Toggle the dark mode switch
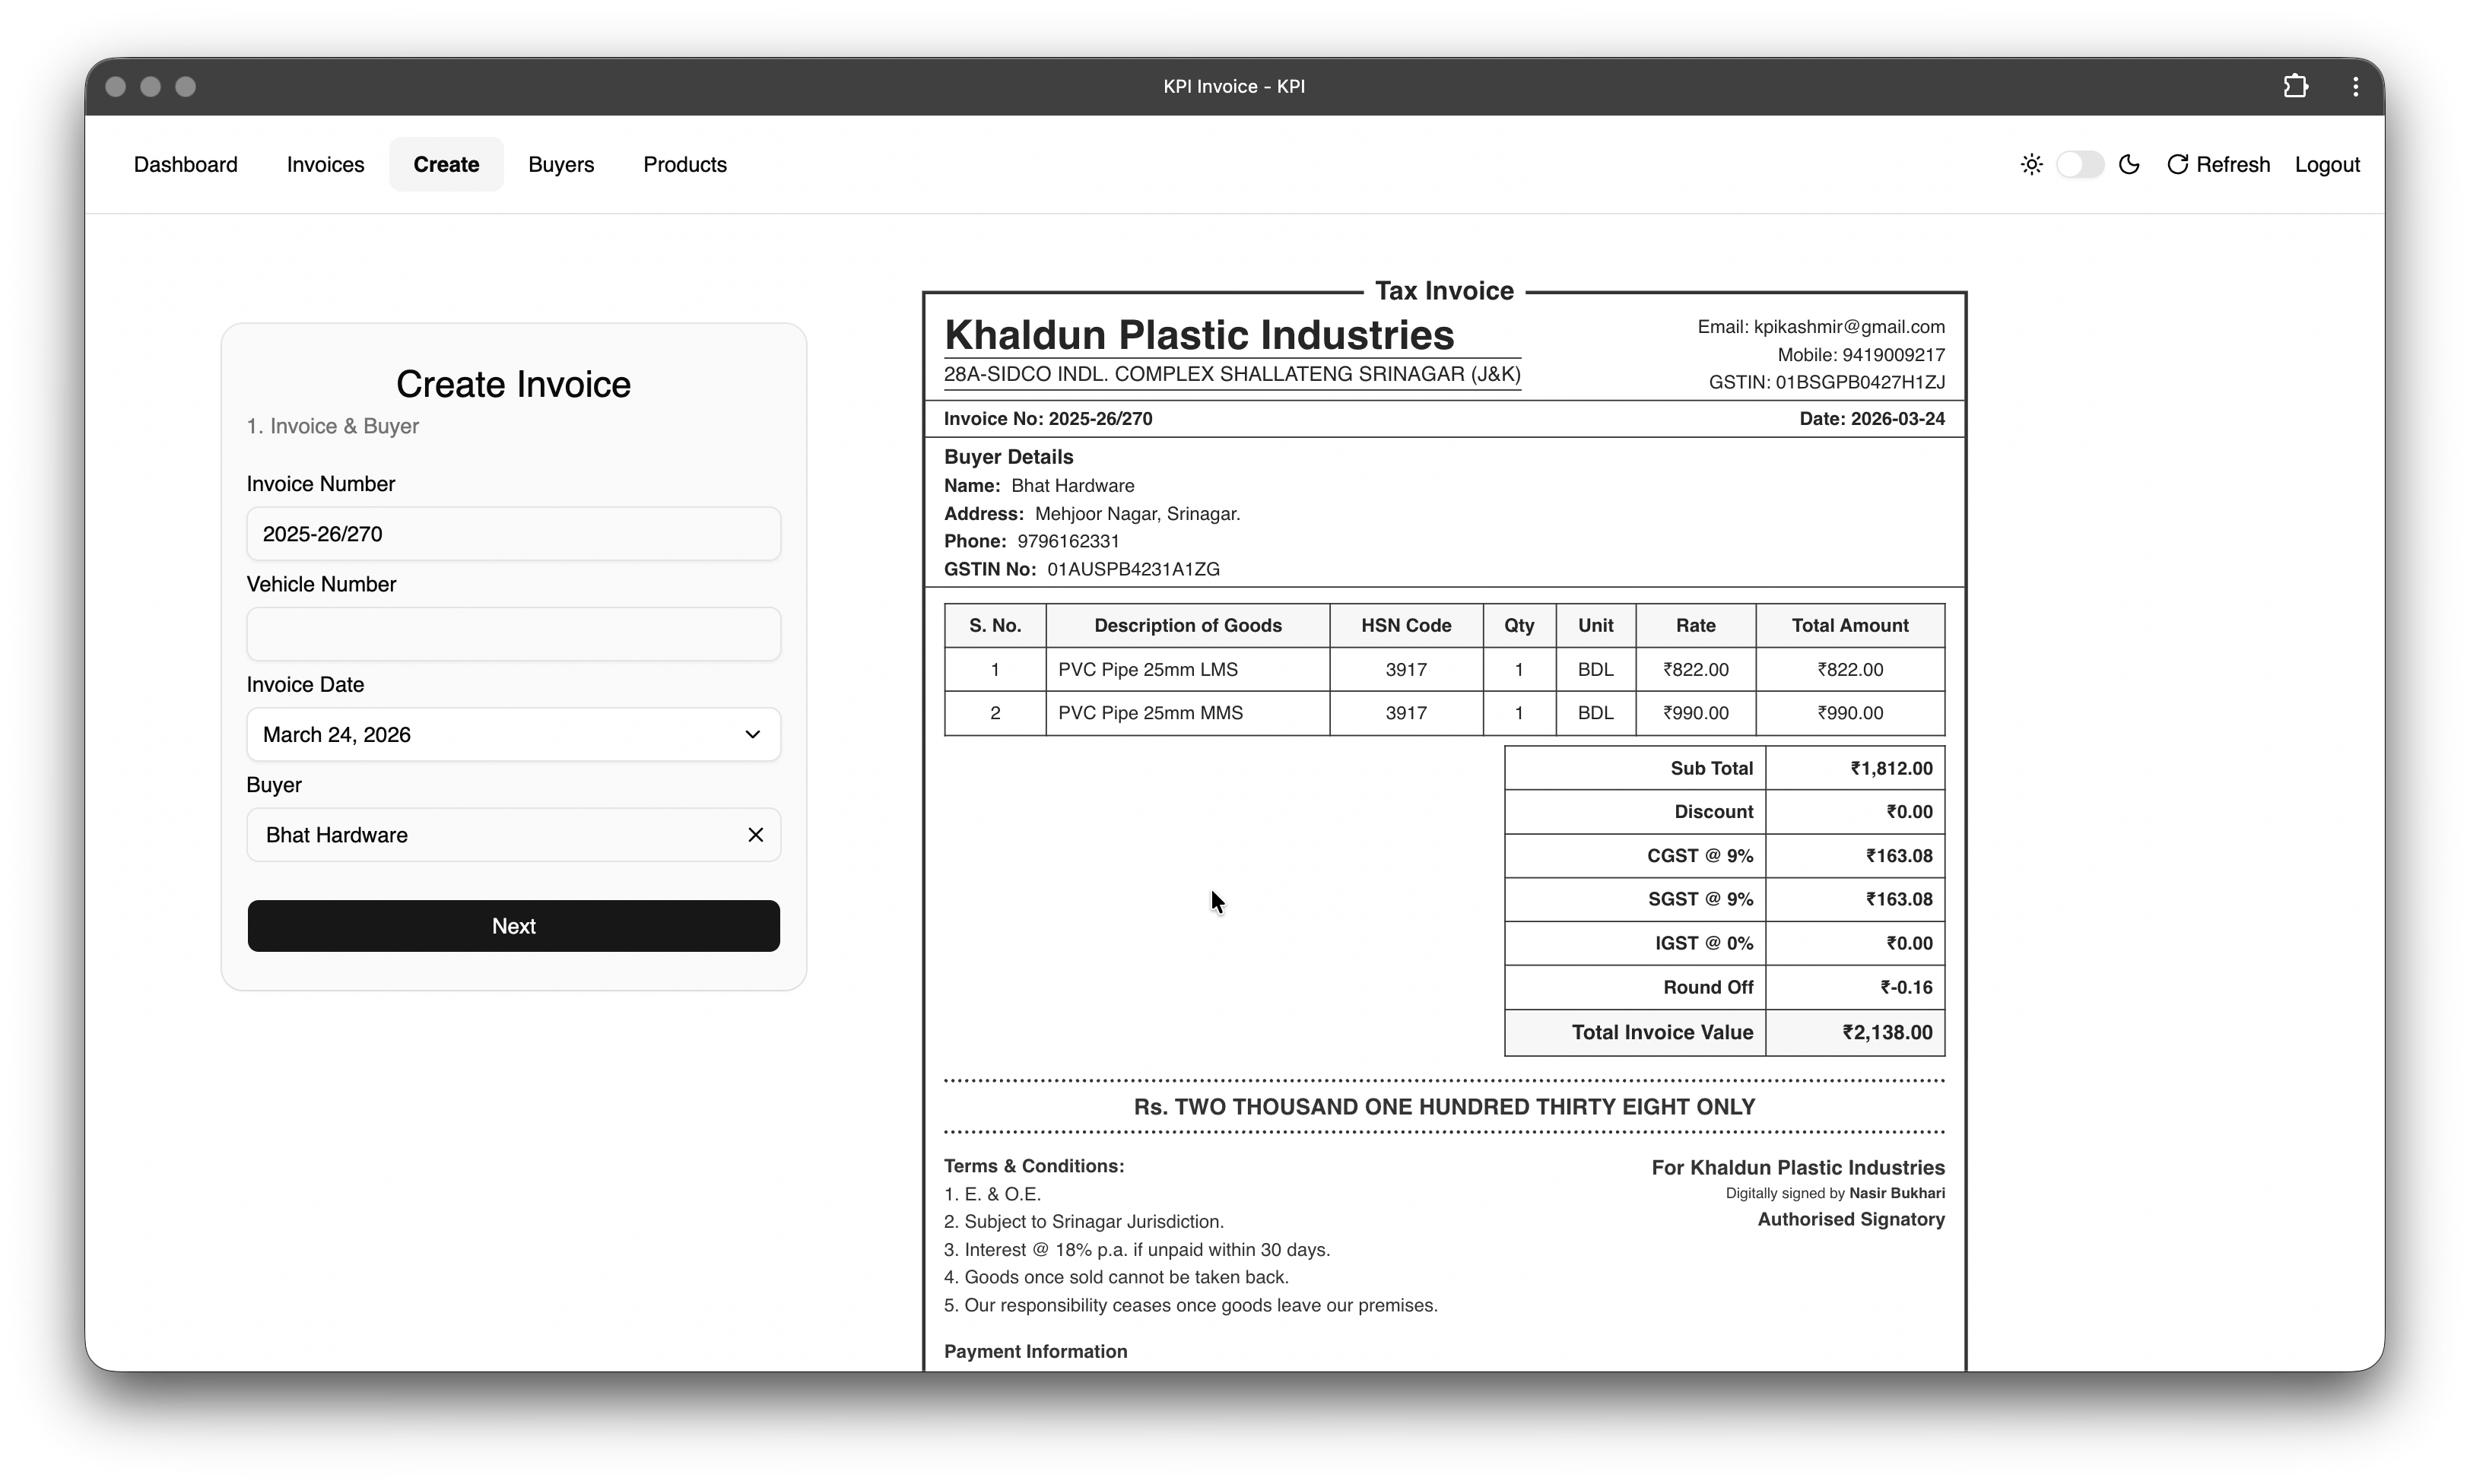Image resolution: width=2470 pixels, height=1484 pixels. click(2080, 164)
